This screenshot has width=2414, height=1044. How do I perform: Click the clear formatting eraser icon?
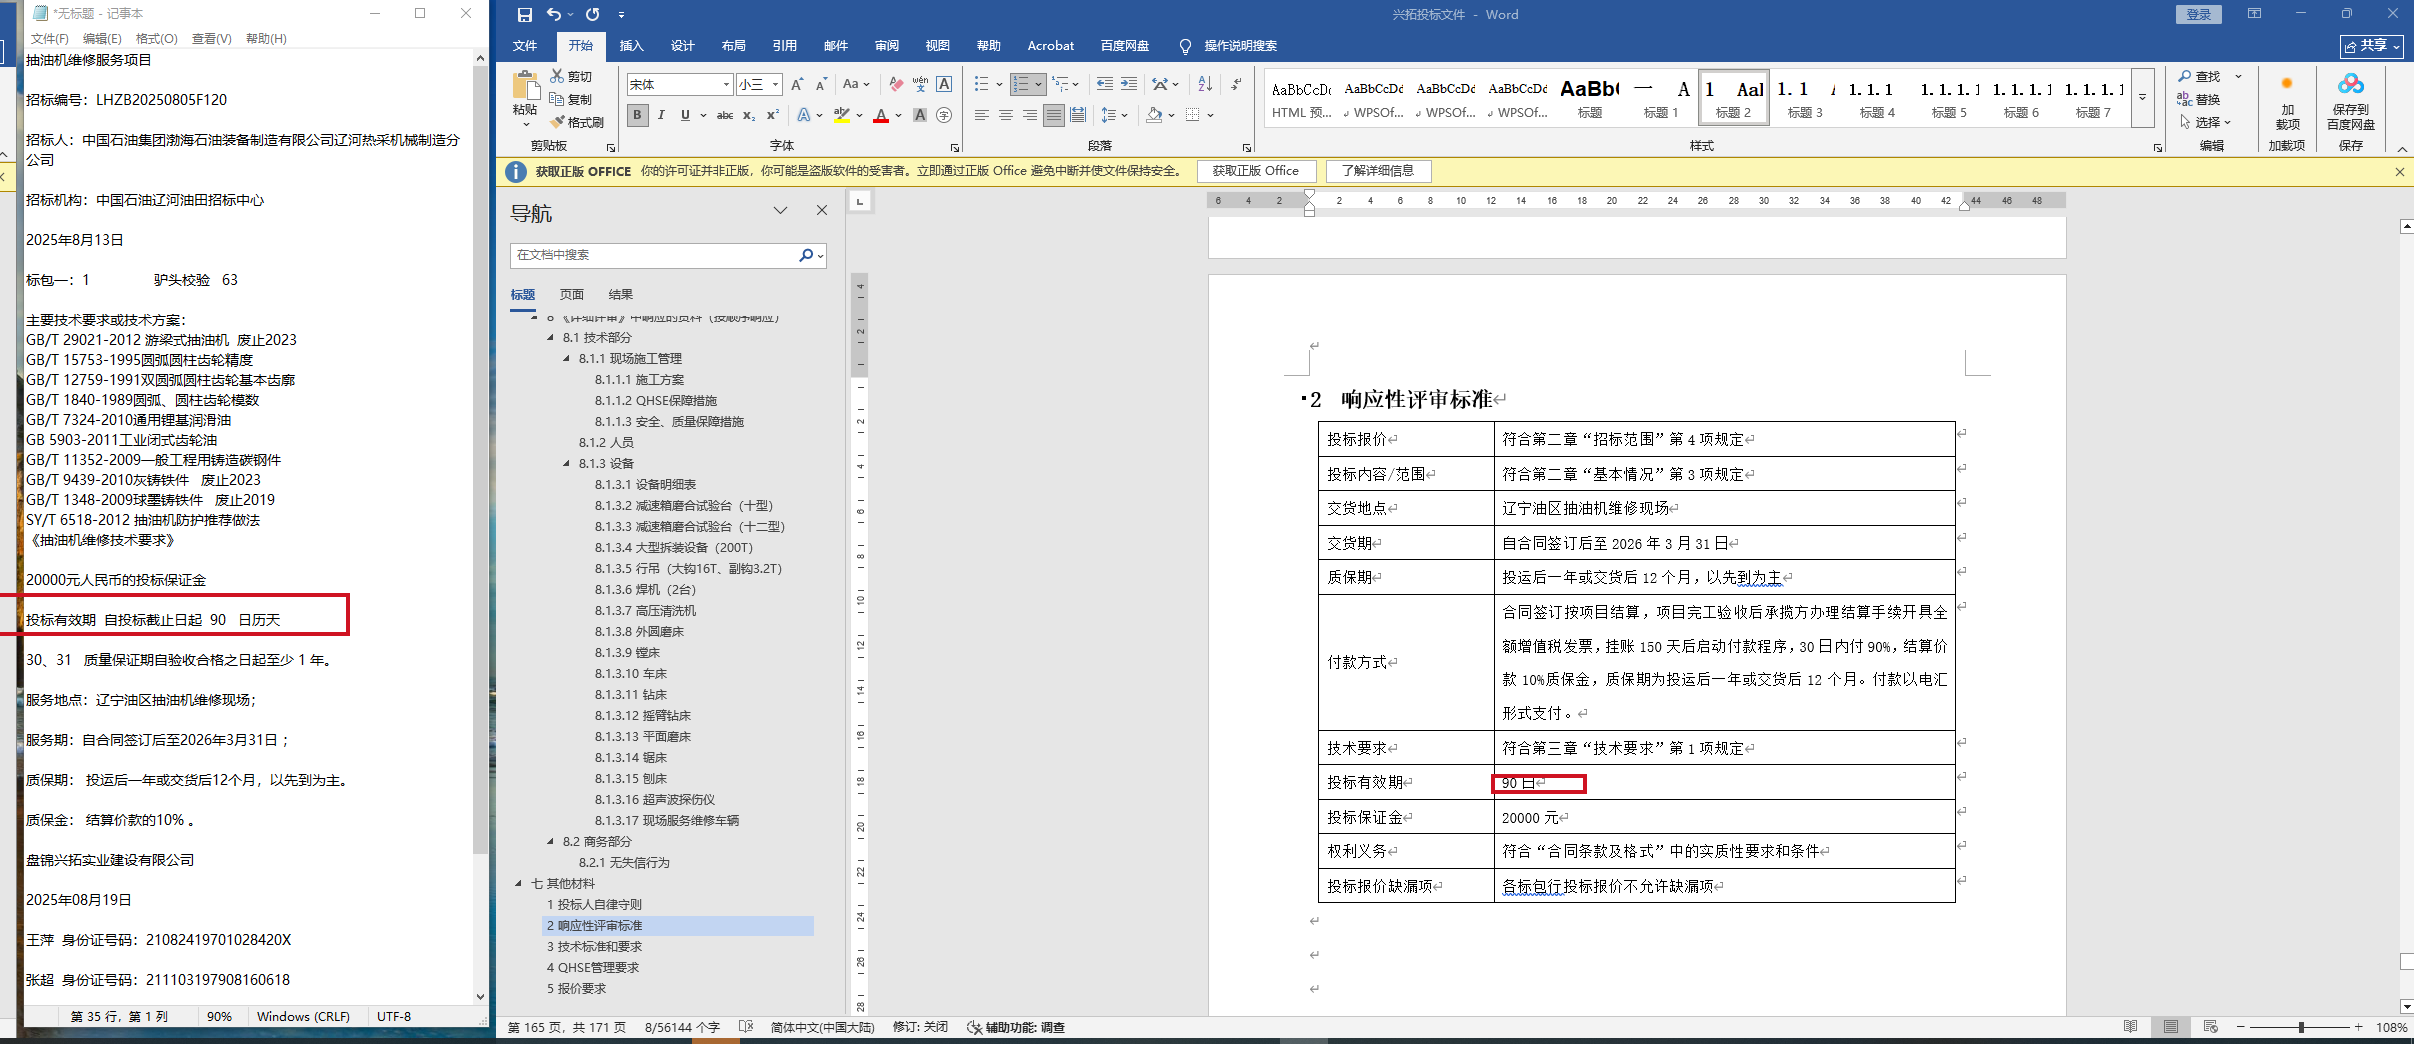(896, 85)
